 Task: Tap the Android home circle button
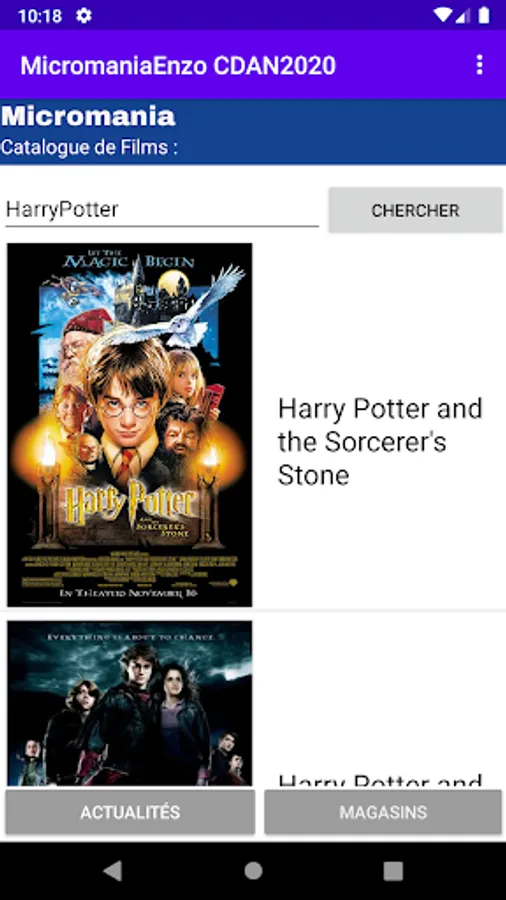pos(253,871)
